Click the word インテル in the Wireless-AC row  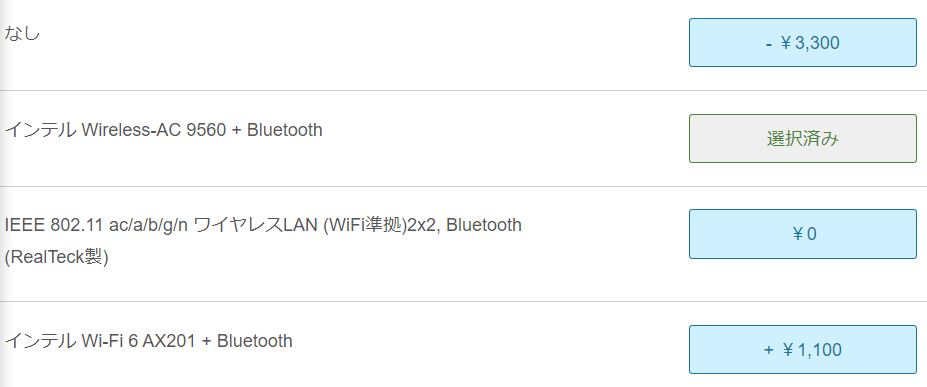[x=40, y=129]
